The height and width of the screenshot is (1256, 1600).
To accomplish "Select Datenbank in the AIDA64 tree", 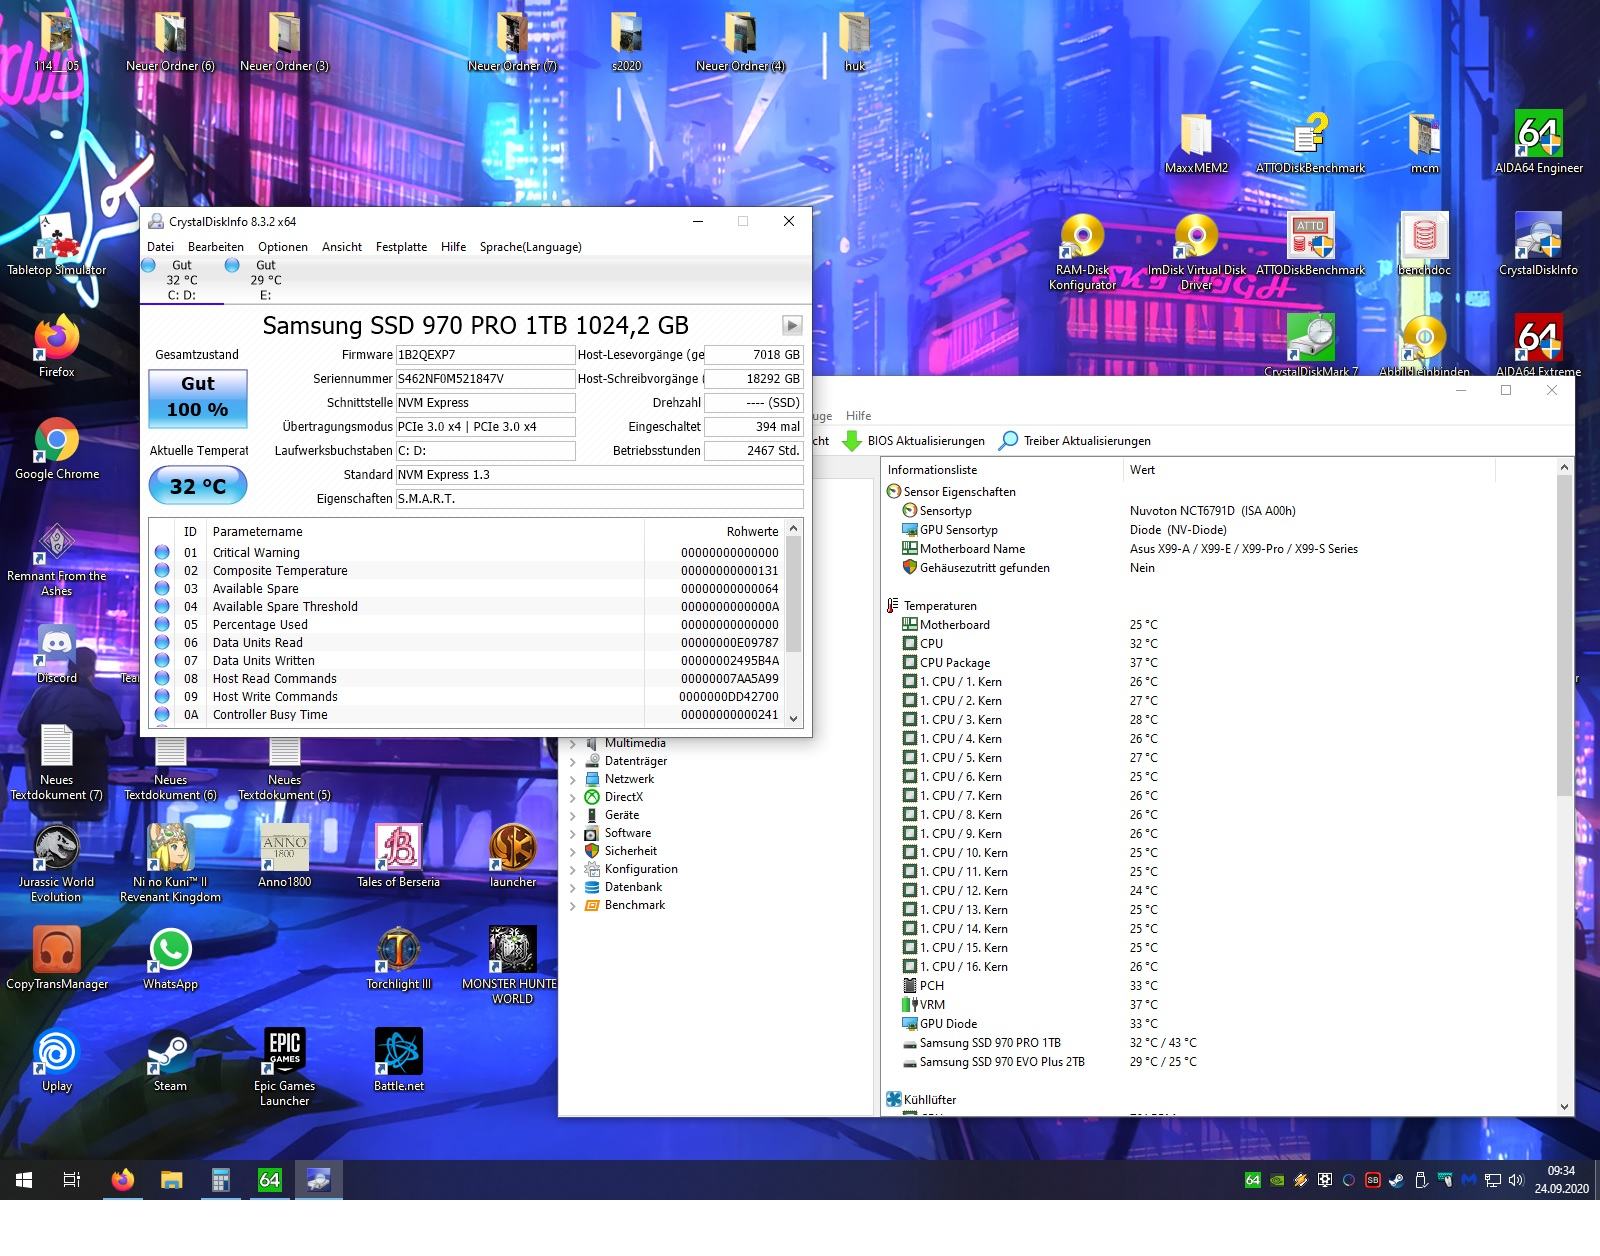I will point(633,887).
